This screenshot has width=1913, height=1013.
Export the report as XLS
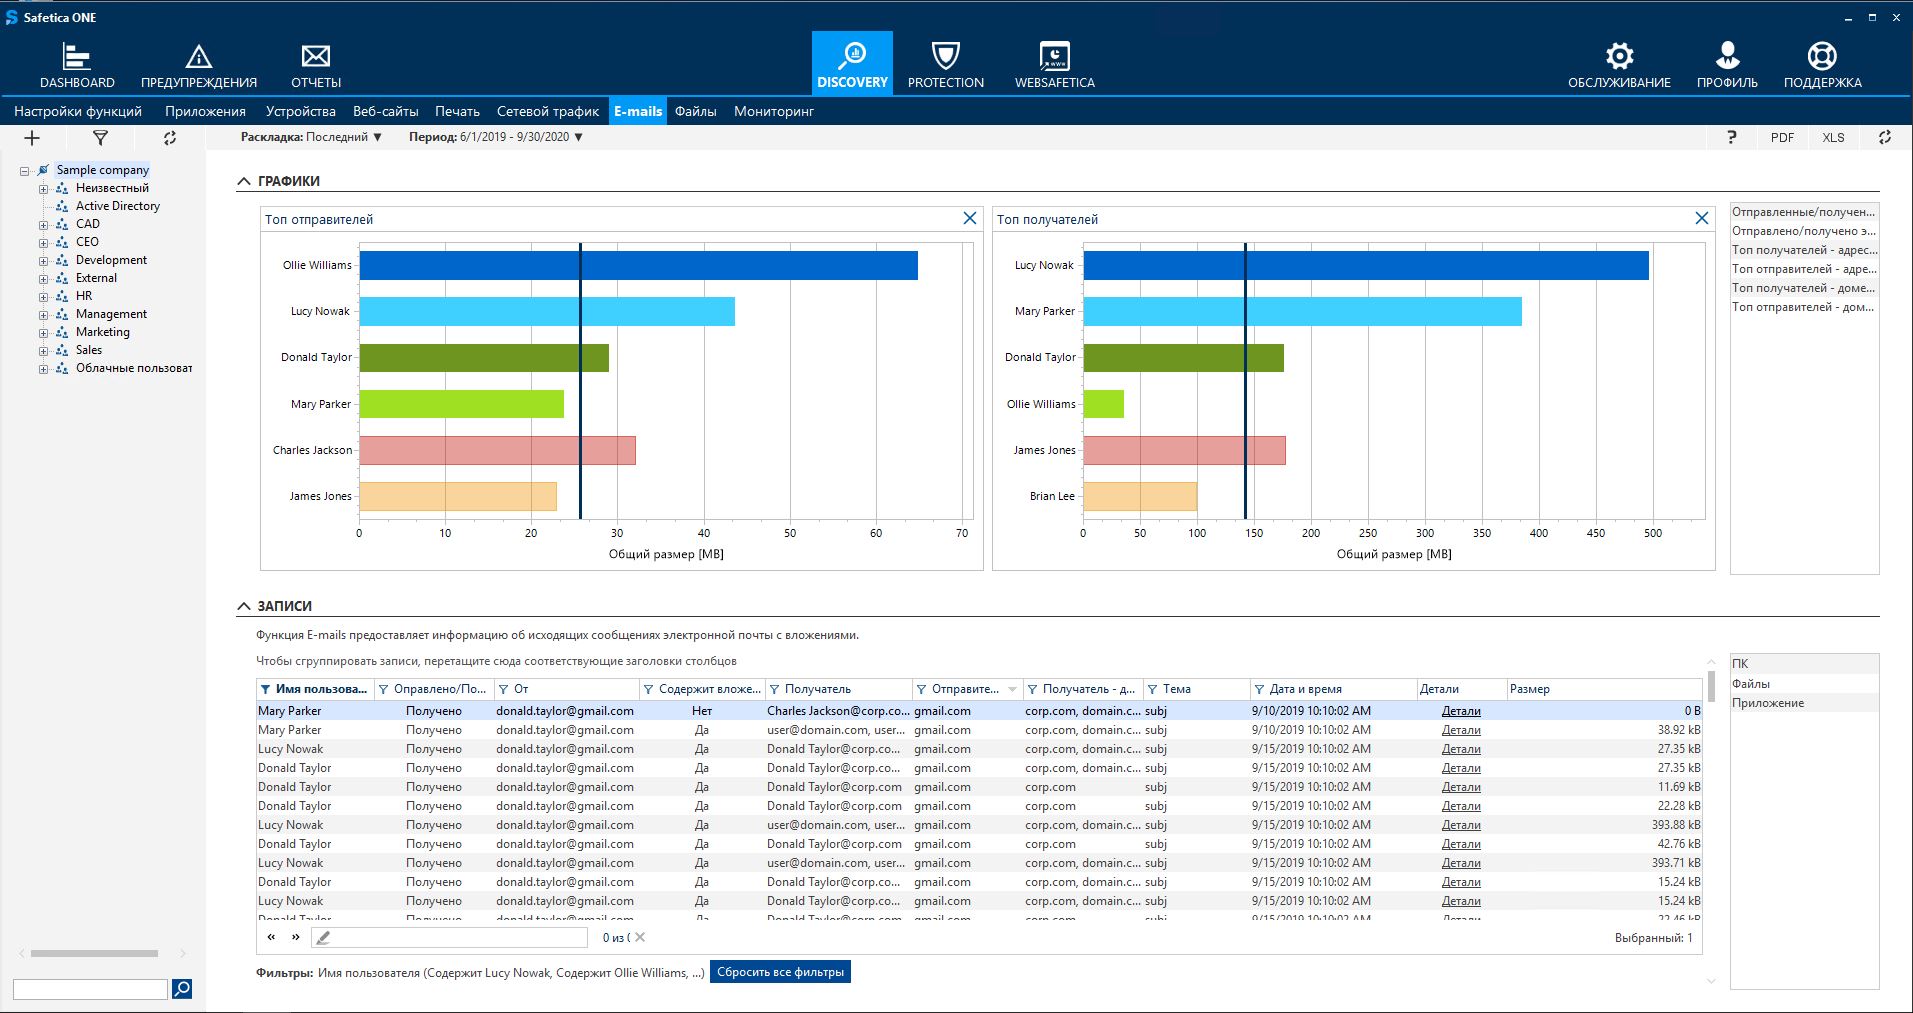pyautogui.click(x=1832, y=138)
